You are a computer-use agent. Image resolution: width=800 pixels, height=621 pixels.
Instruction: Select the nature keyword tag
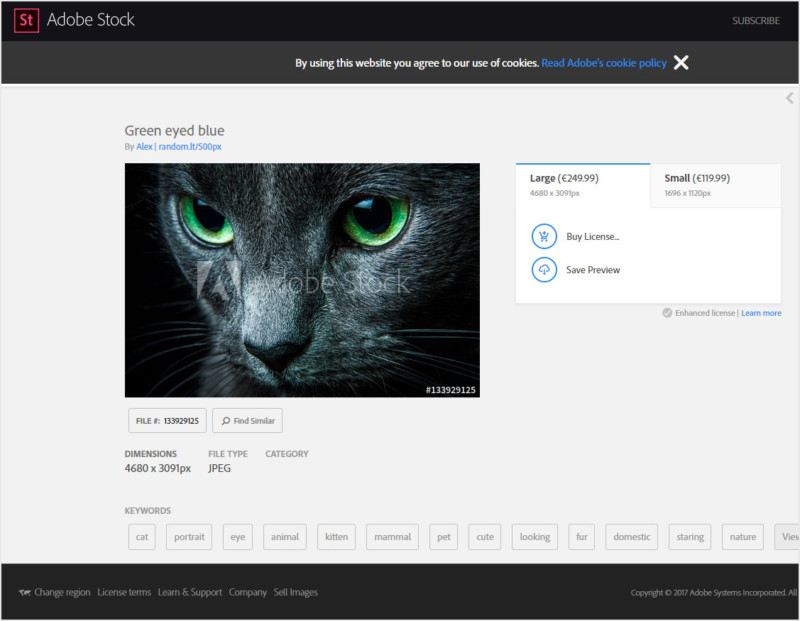pyautogui.click(x=743, y=537)
